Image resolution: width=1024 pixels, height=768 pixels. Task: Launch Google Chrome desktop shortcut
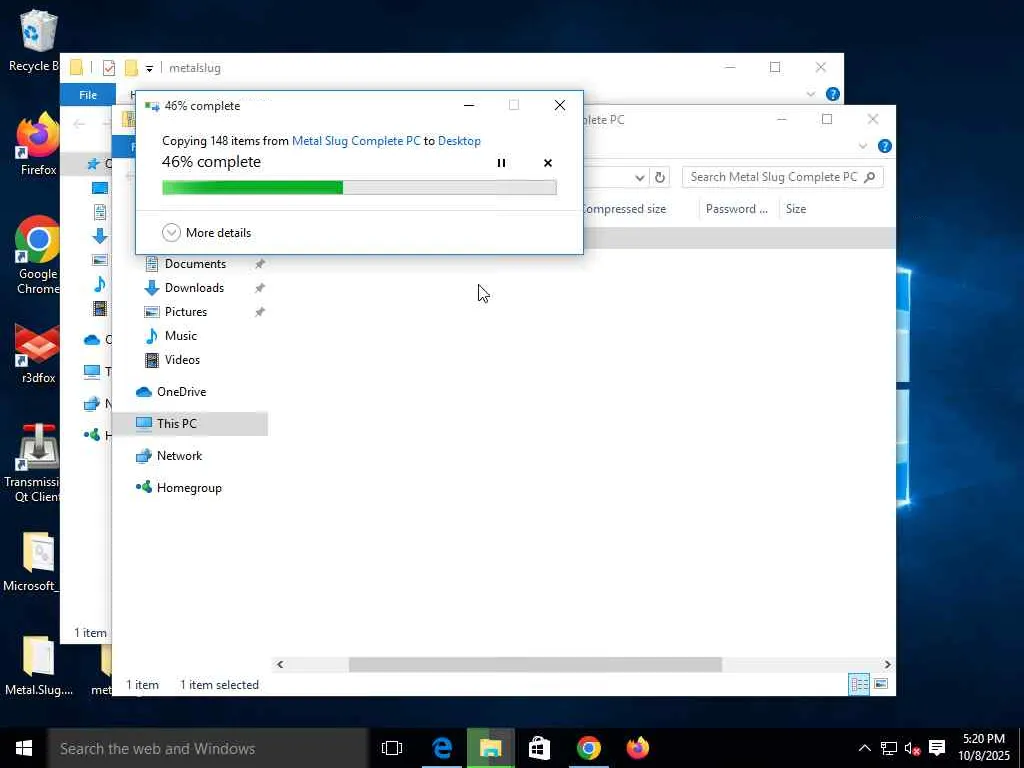[37, 256]
